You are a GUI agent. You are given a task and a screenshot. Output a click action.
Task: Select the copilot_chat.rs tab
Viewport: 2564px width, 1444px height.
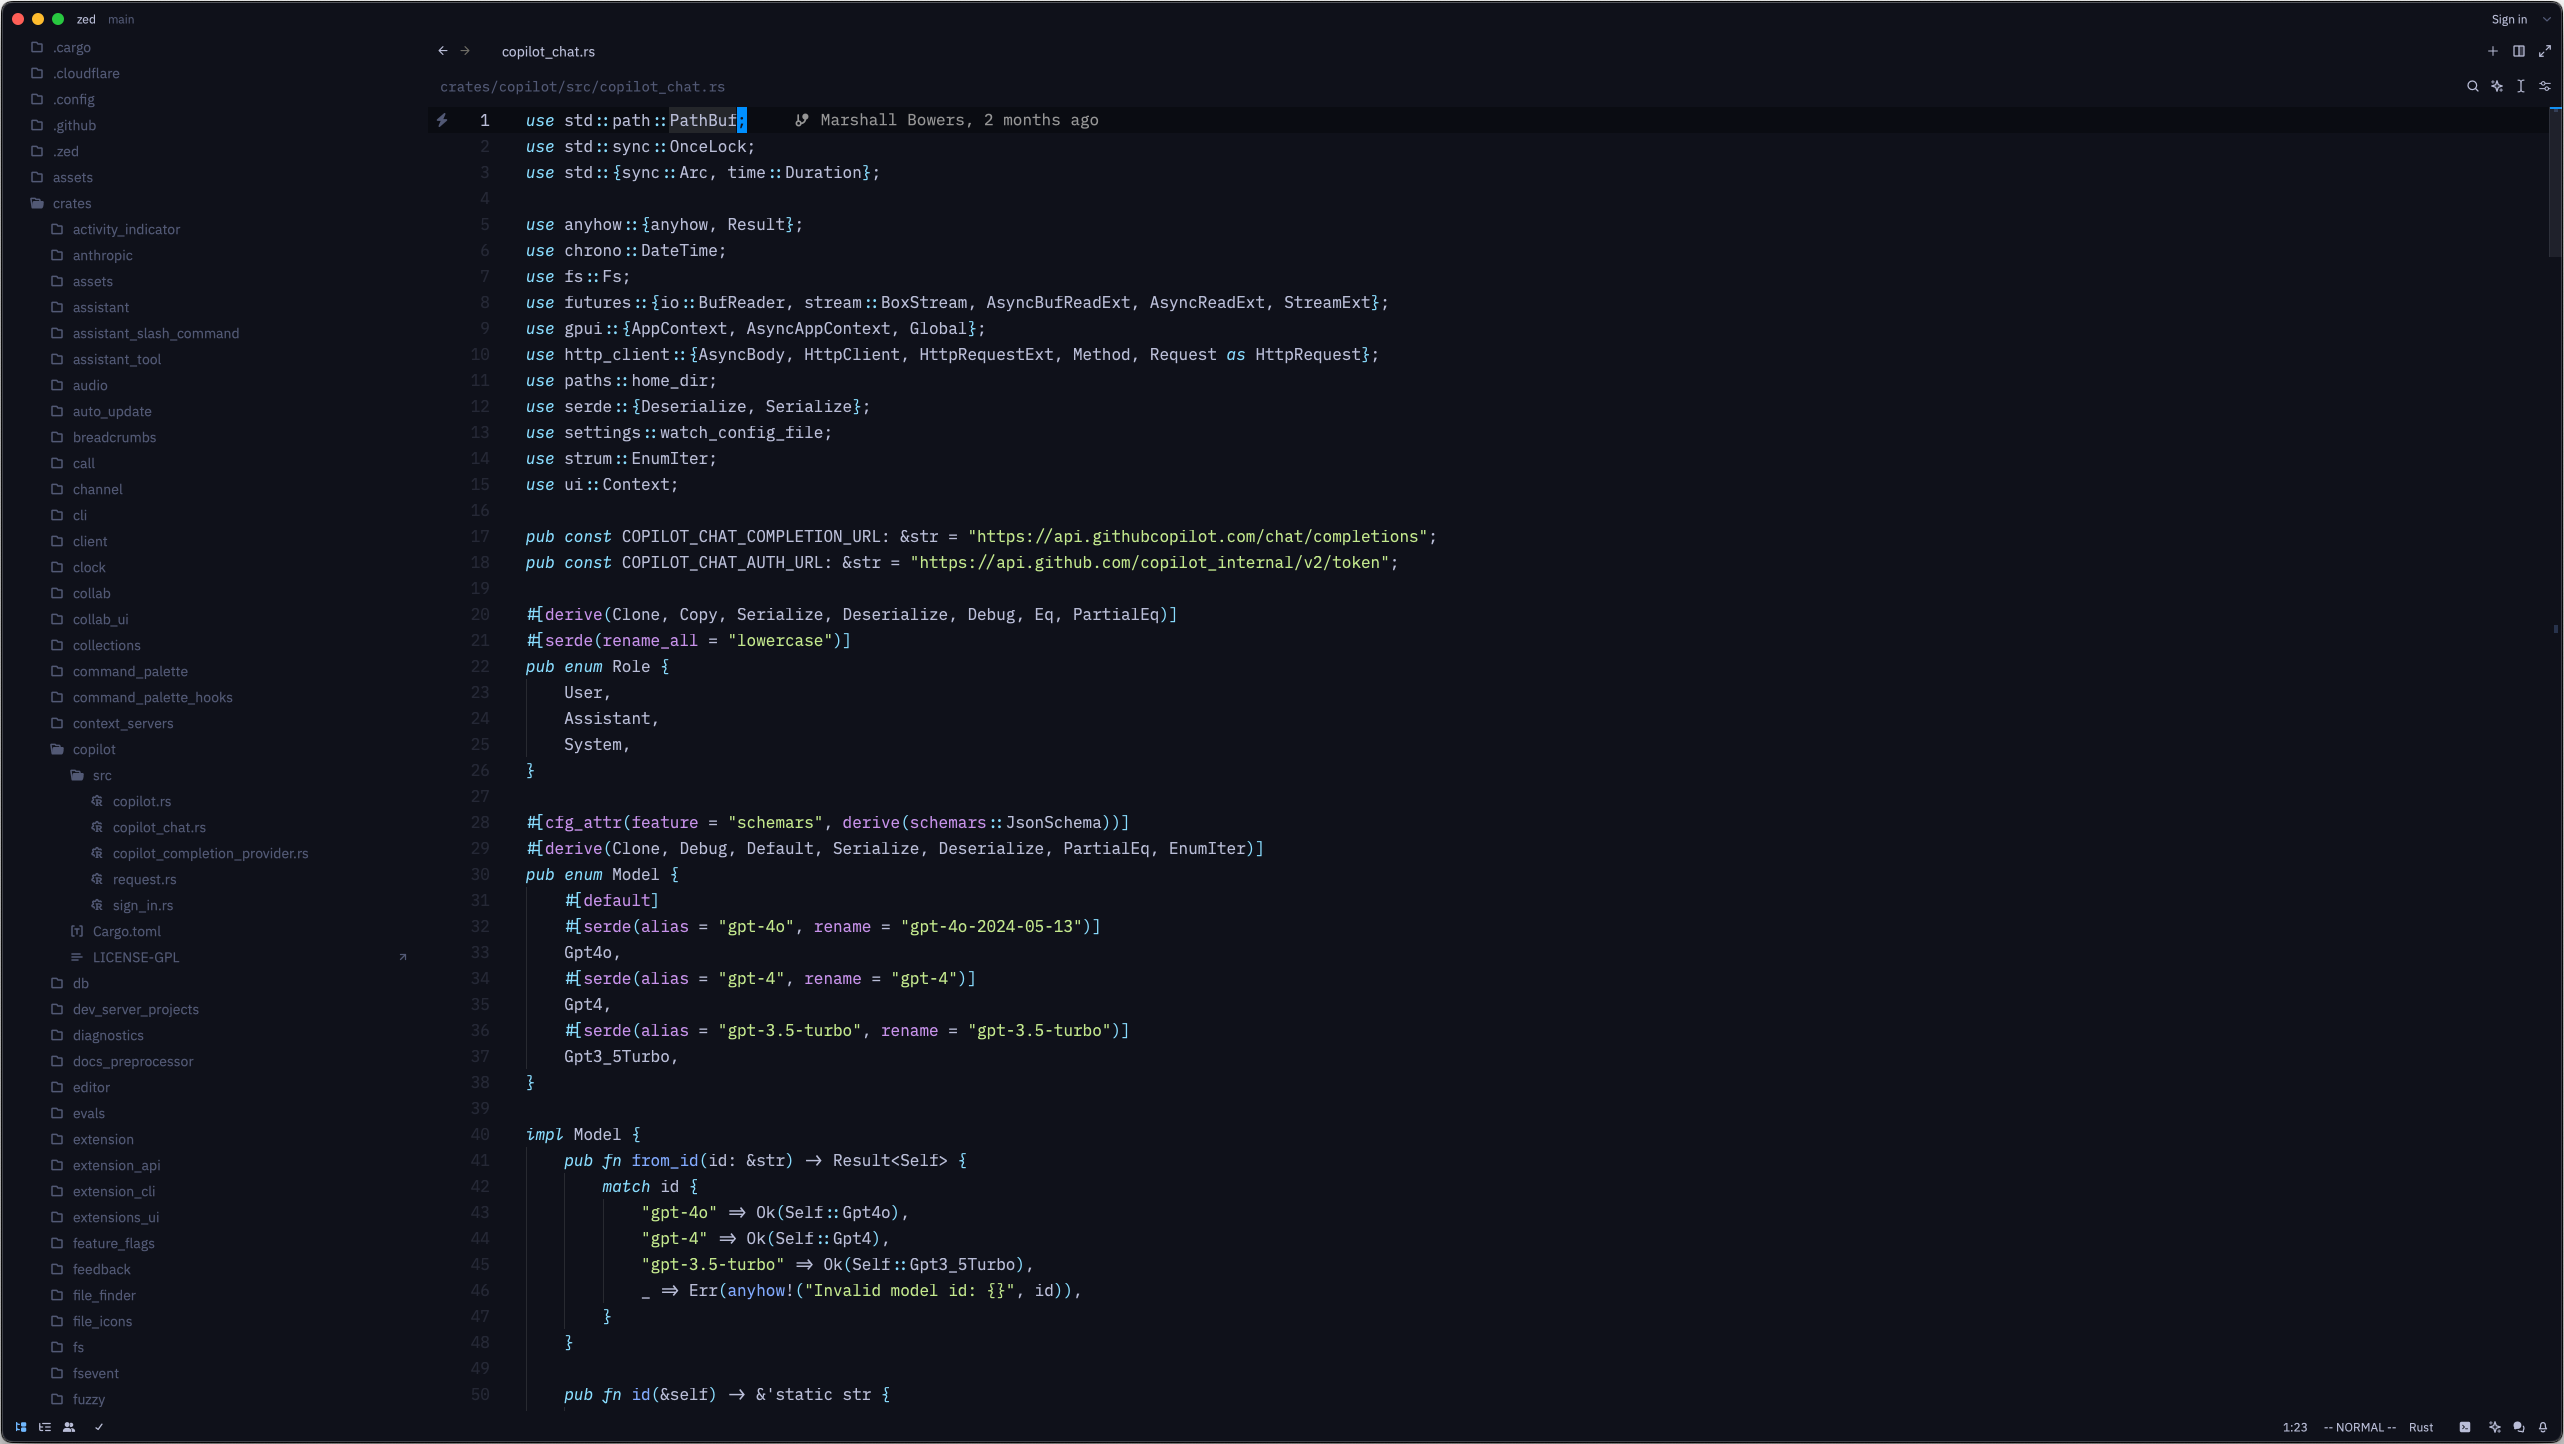548,51
